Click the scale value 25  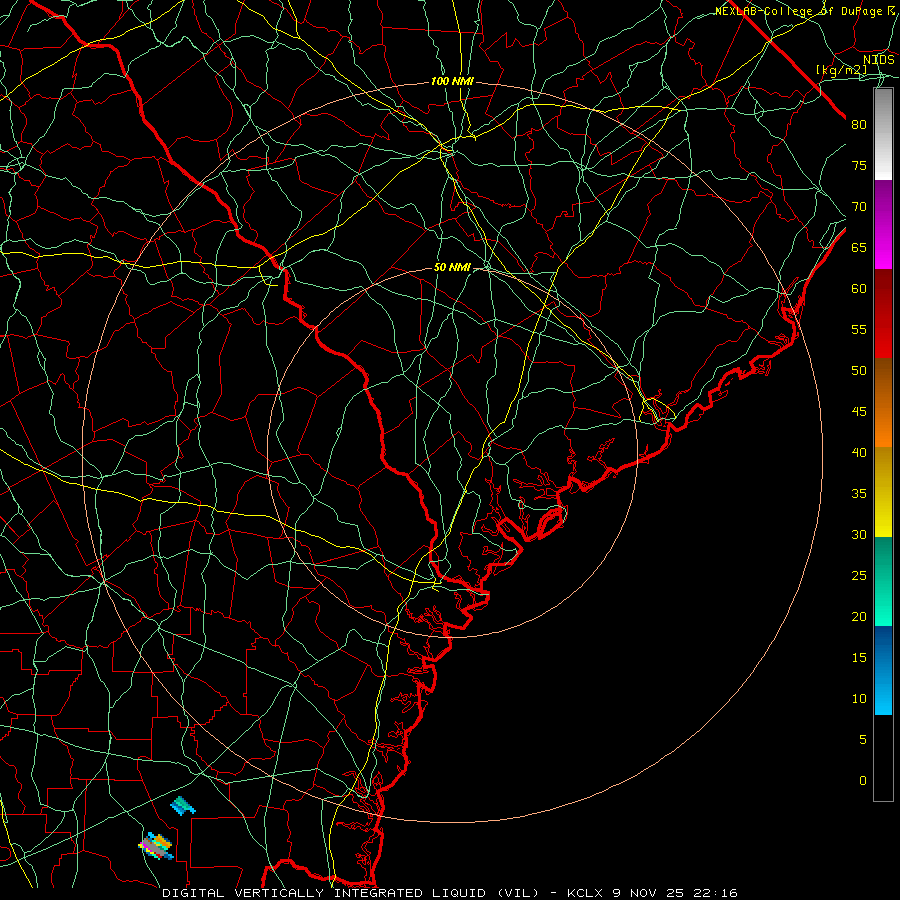859,575
